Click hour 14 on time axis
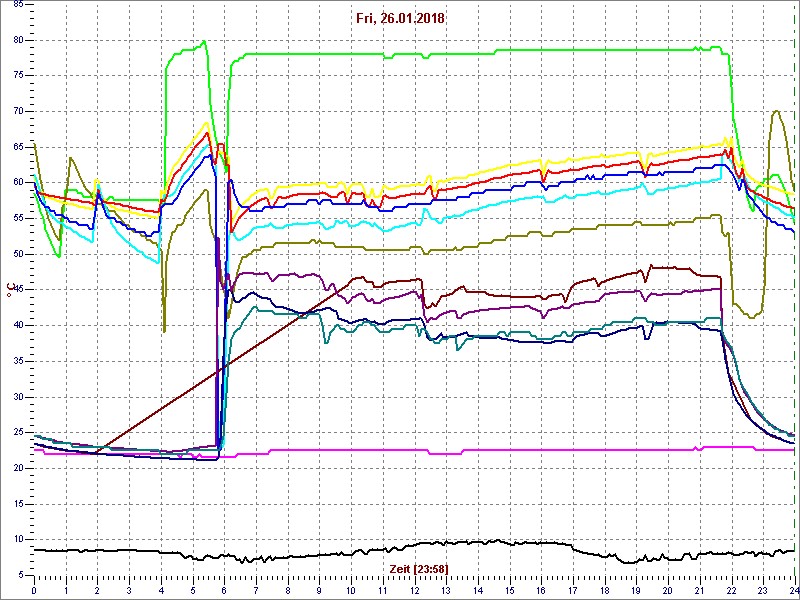The image size is (800, 600). point(478,589)
